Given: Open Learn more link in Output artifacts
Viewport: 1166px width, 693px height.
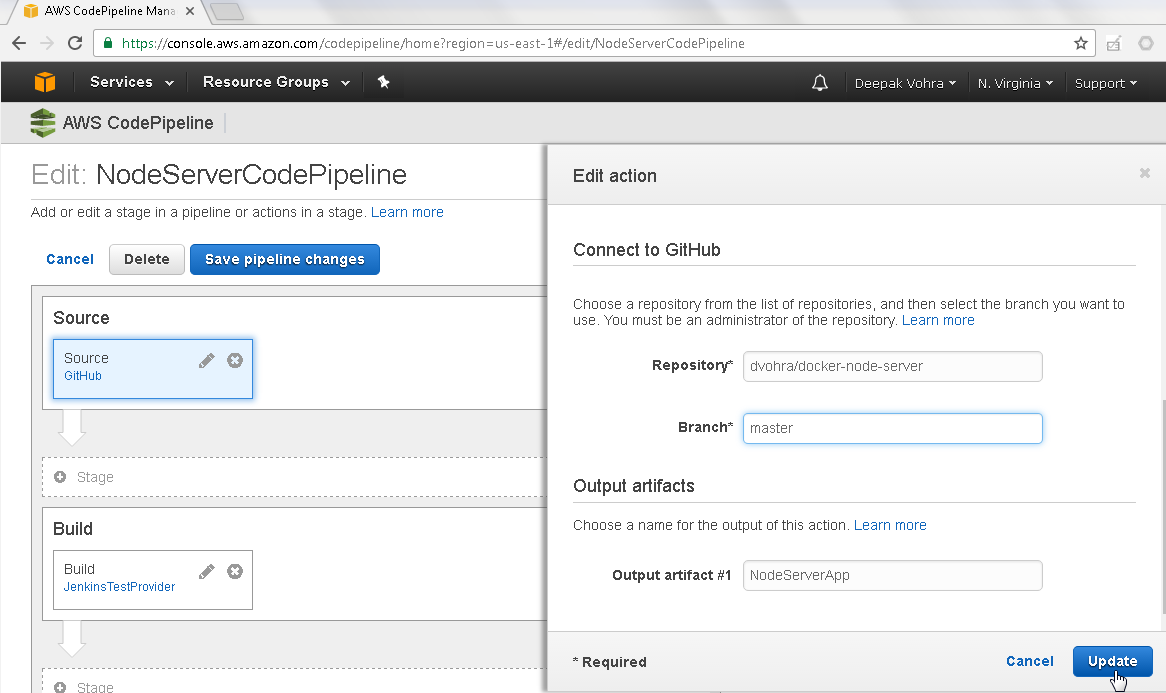Looking at the screenshot, I should (890, 525).
